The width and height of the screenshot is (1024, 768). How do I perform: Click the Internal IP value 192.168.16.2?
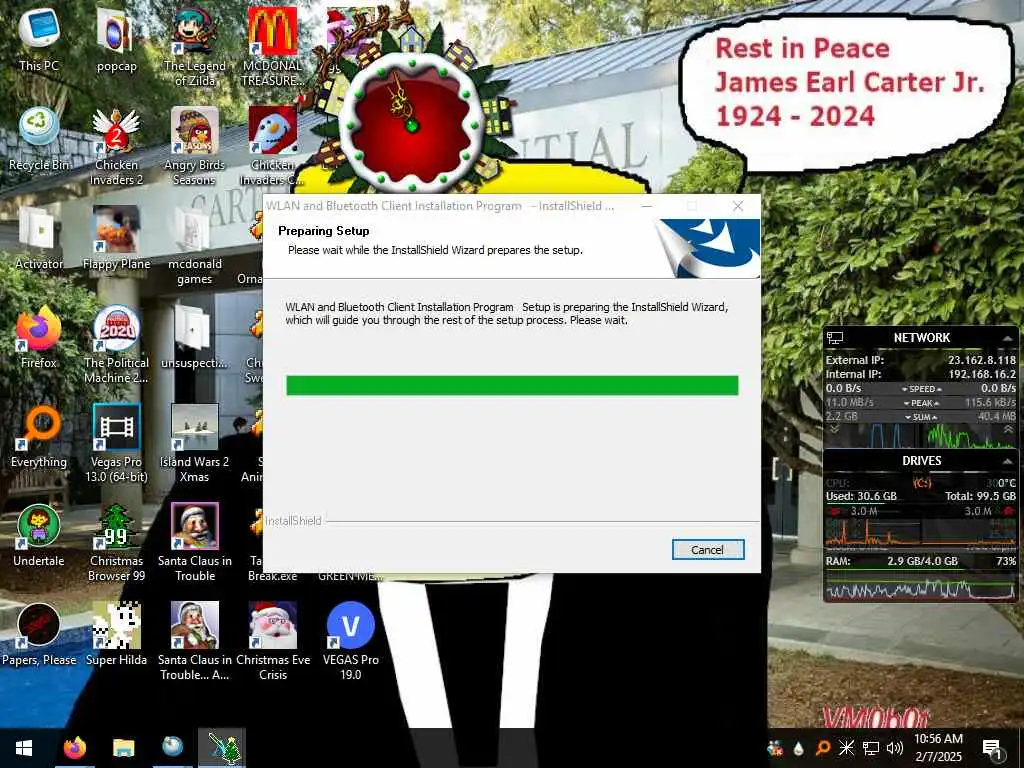coord(982,374)
